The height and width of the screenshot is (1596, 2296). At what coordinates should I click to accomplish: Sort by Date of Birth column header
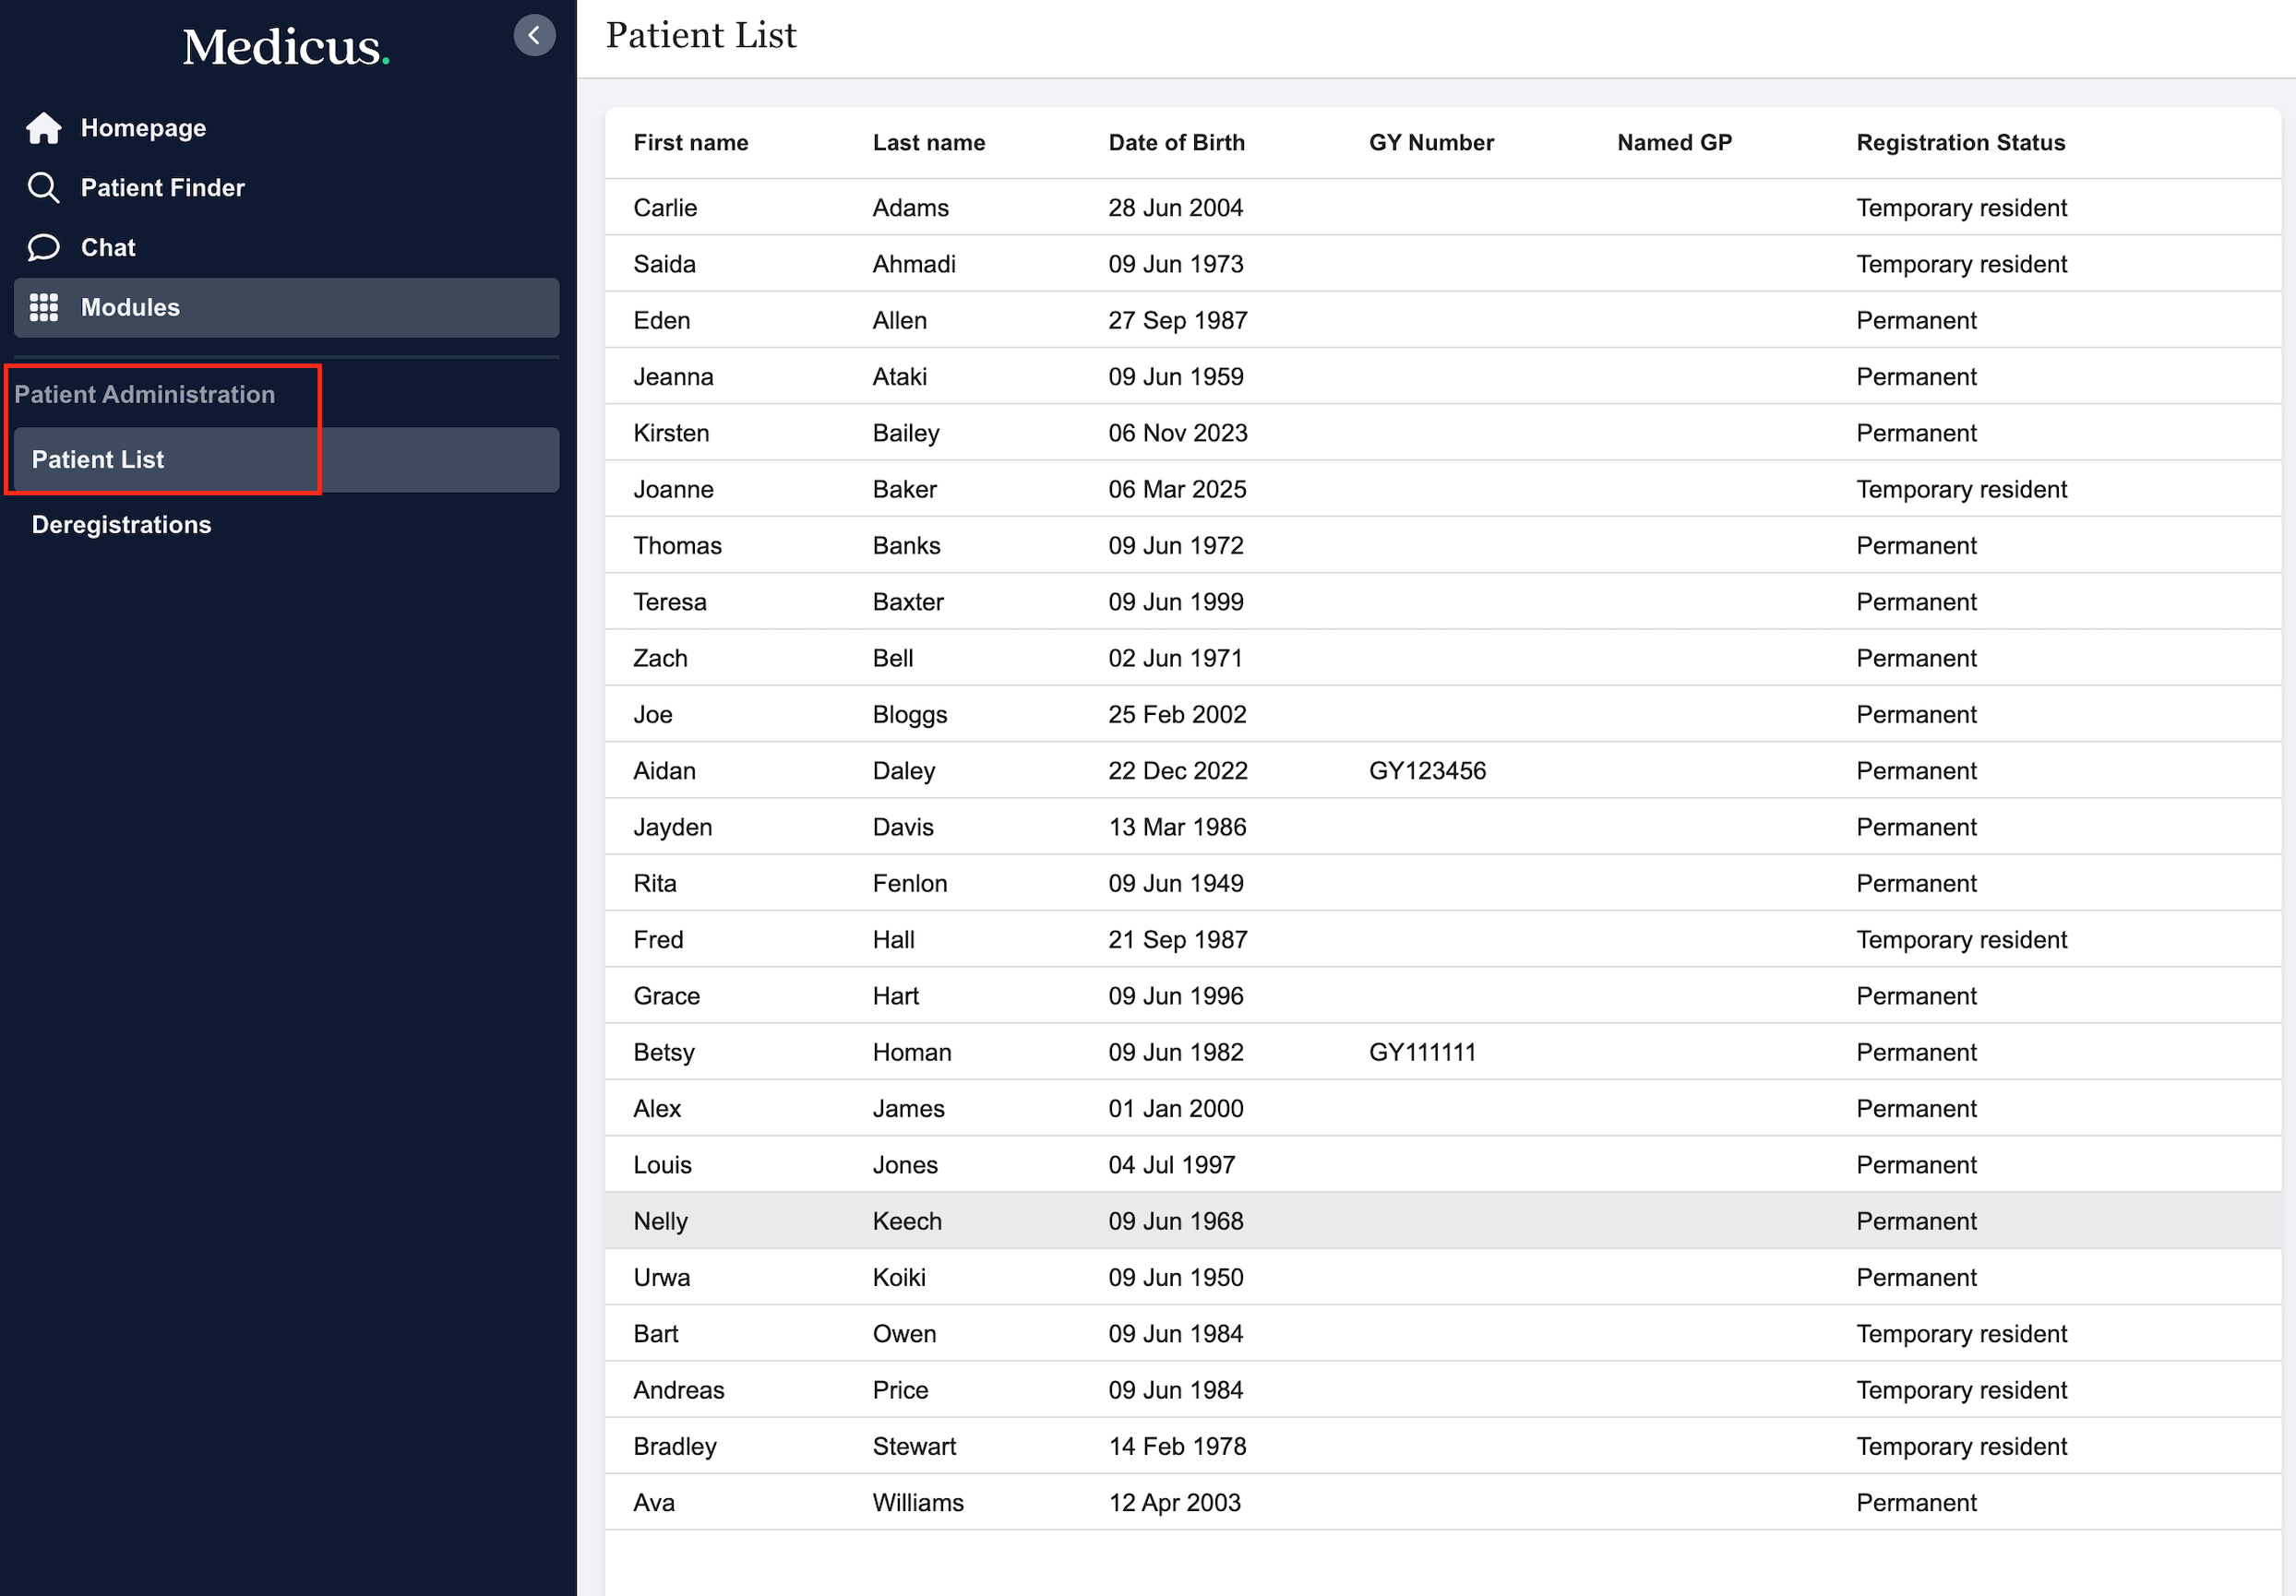coord(1176,143)
